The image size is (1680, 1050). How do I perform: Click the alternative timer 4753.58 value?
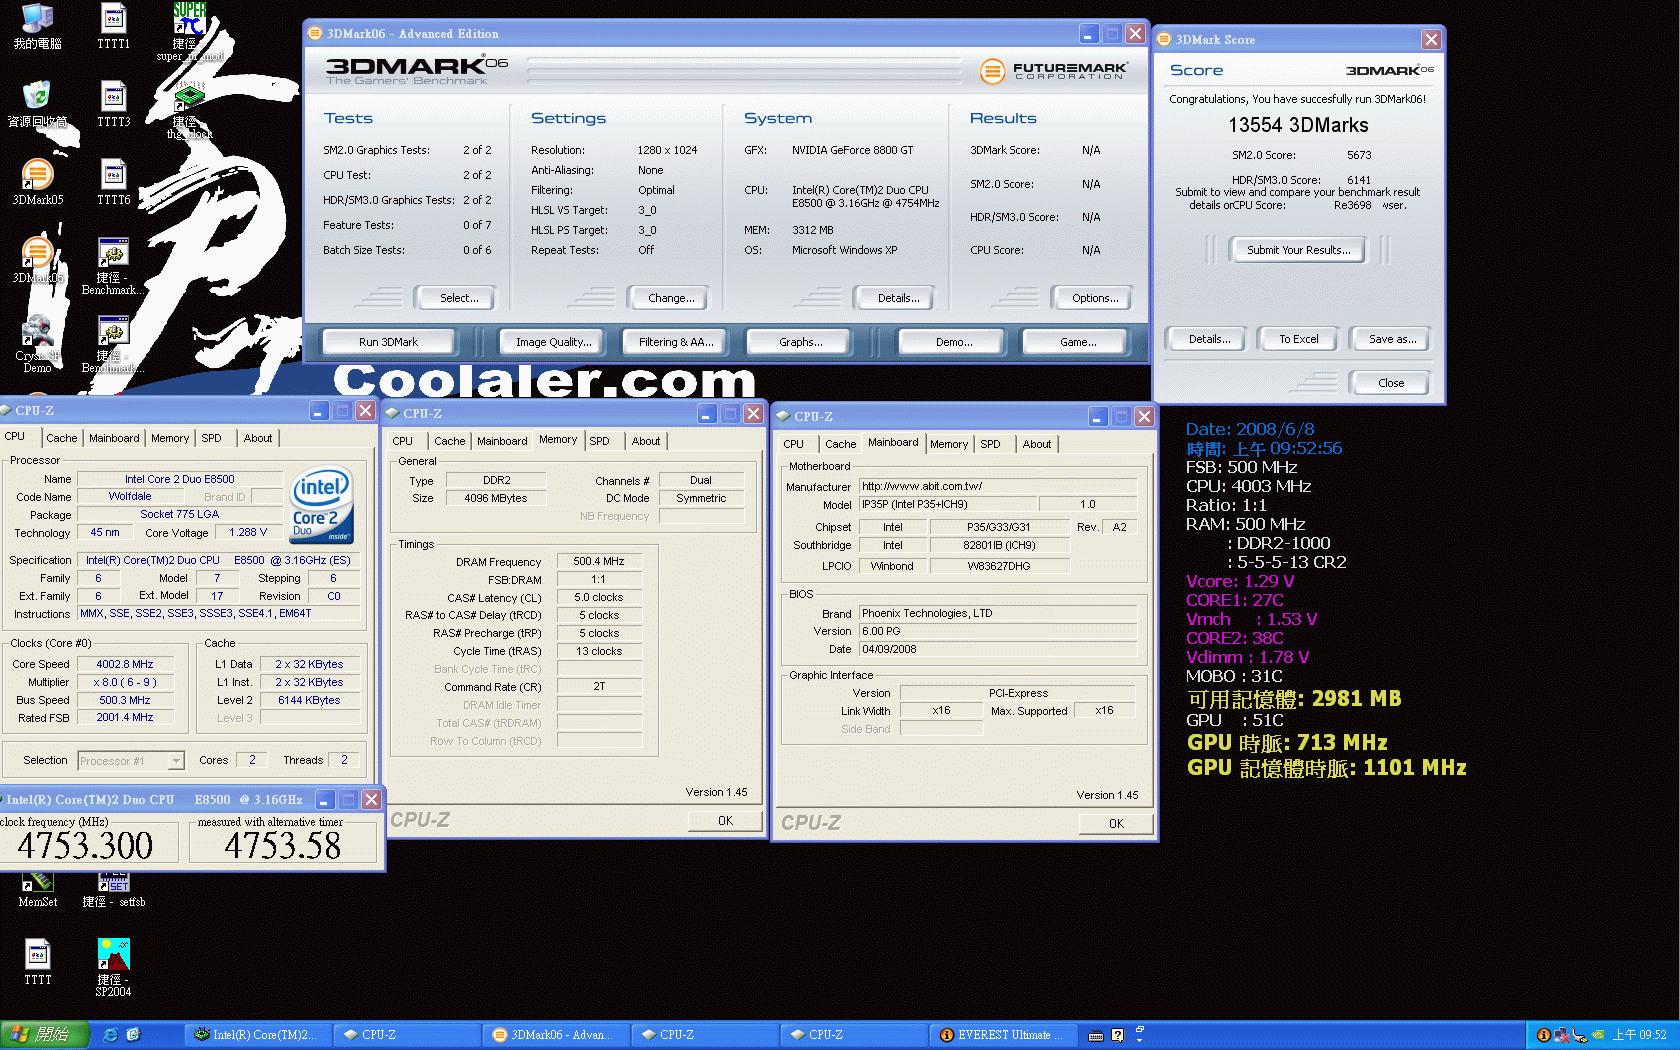click(283, 846)
